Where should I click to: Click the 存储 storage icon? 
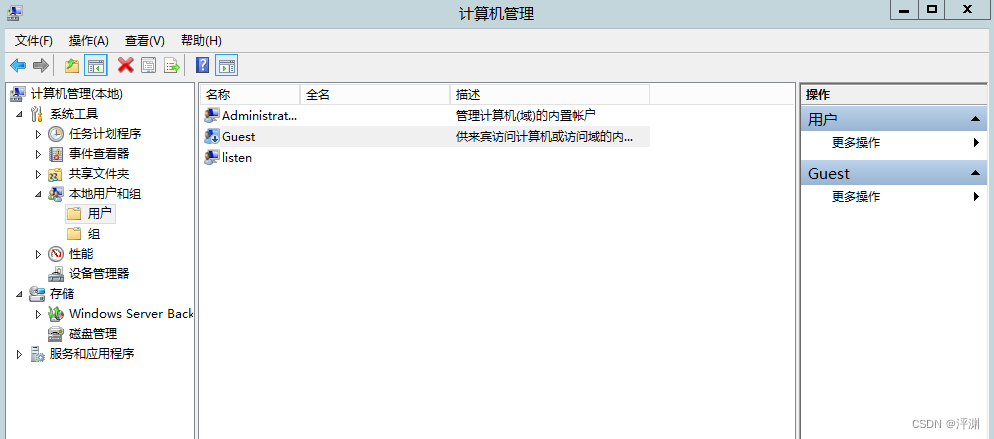37,294
